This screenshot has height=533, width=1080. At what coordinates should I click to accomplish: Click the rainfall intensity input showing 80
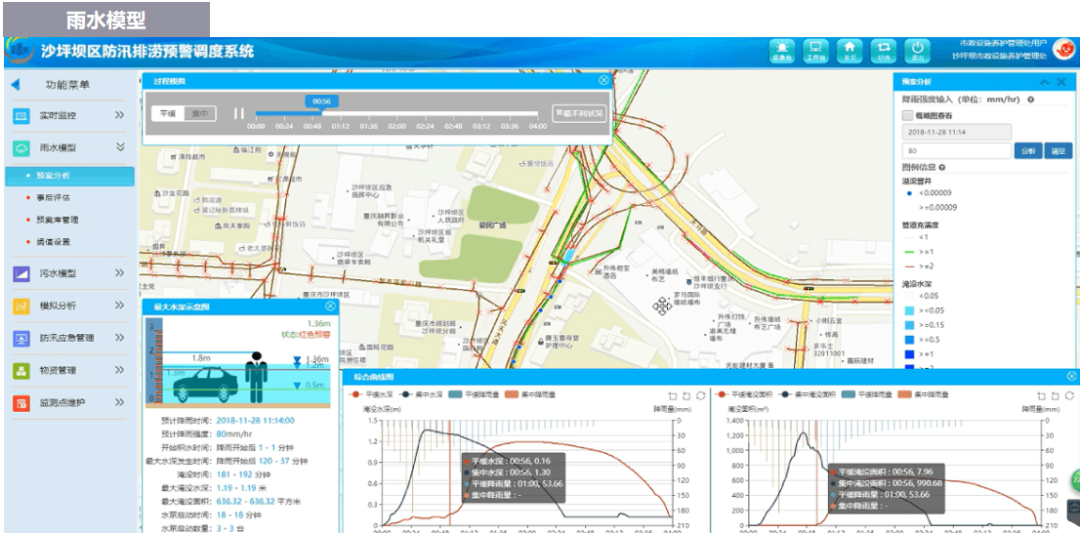tap(956, 151)
